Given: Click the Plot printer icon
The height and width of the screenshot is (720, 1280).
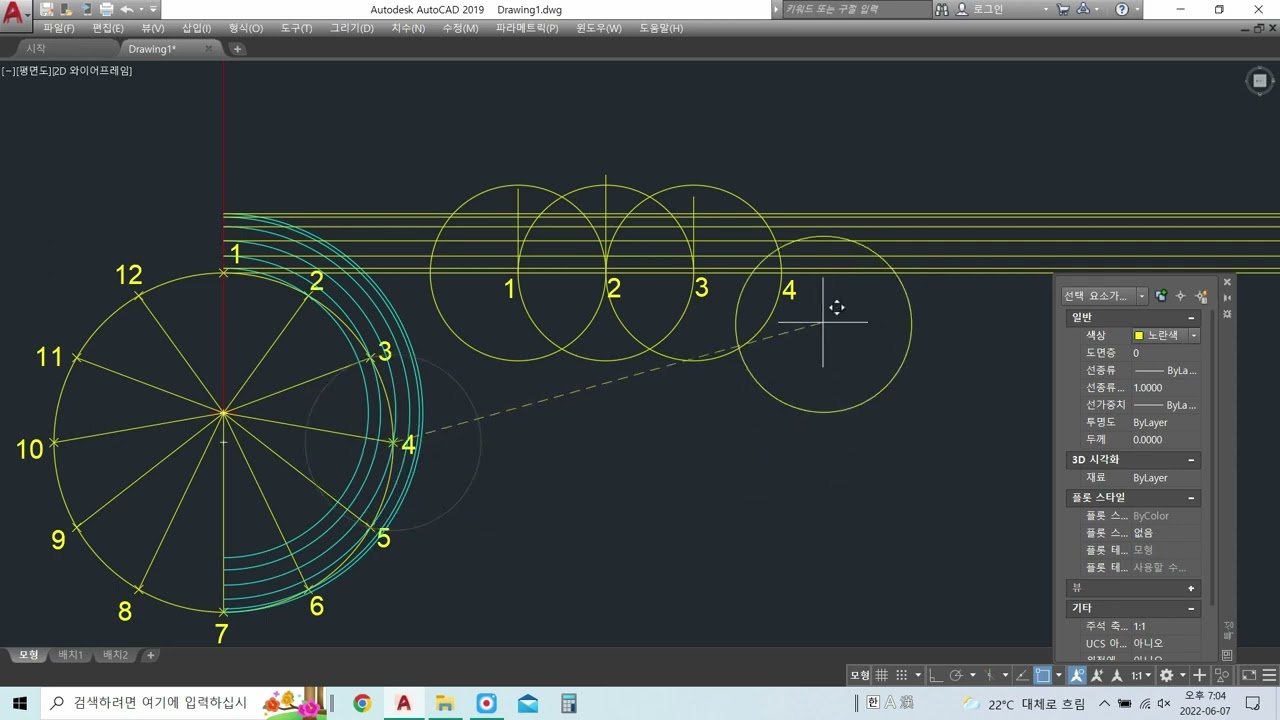Looking at the screenshot, I should coord(106,9).
